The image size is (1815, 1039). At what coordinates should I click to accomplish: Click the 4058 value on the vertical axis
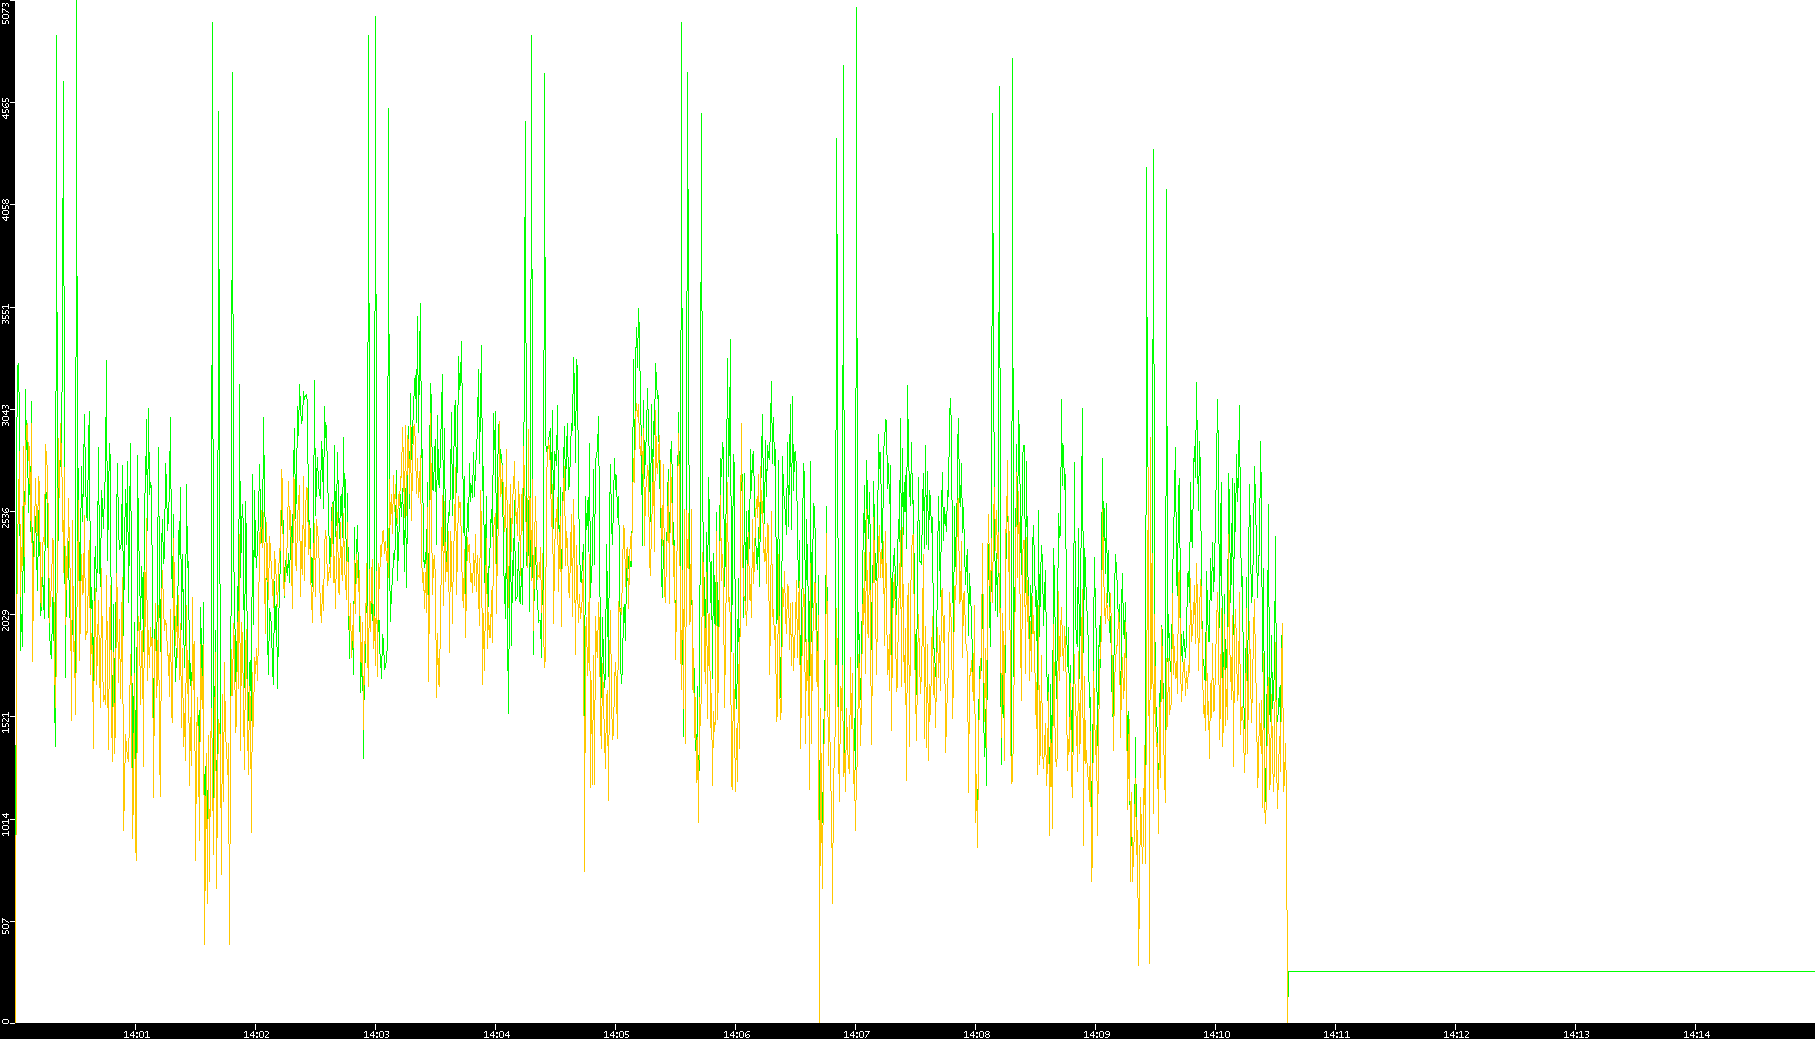pyautogui.click(x=7, y=210)
